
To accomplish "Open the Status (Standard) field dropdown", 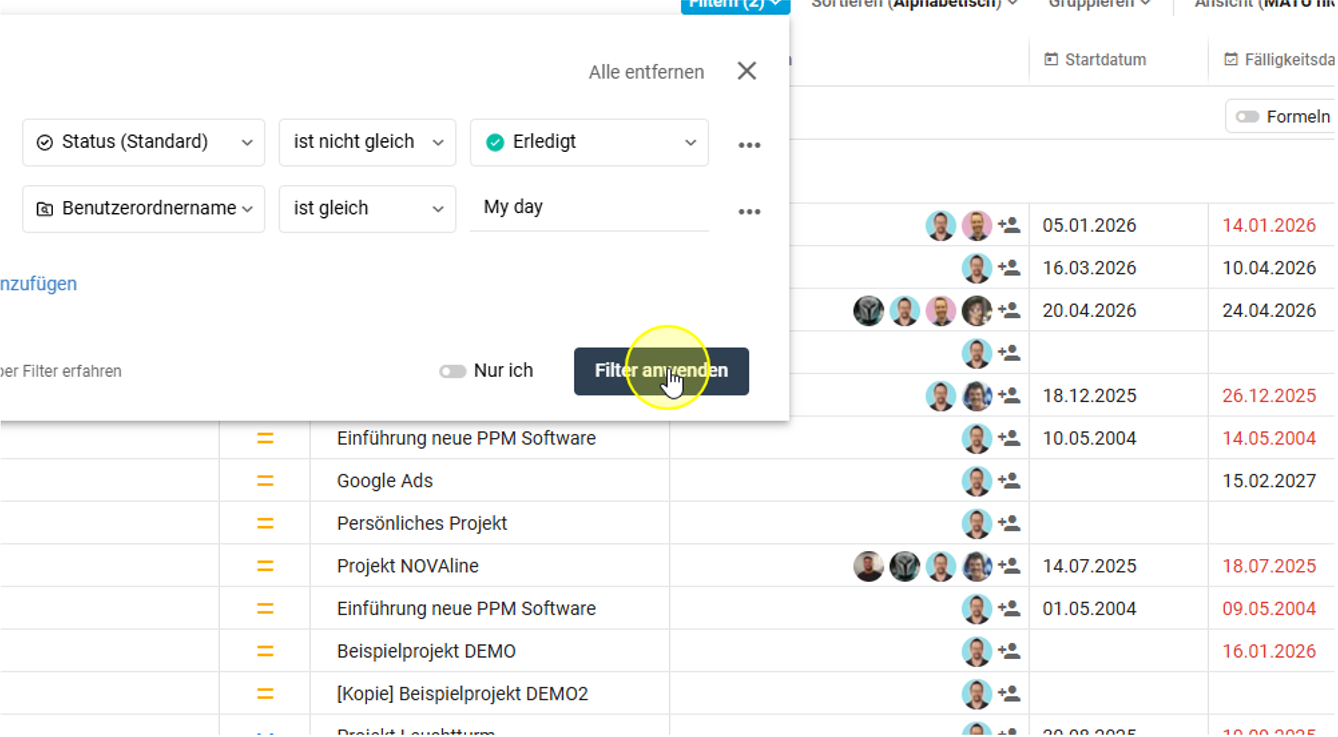I will pyautogui.click(x=144, y=142).
